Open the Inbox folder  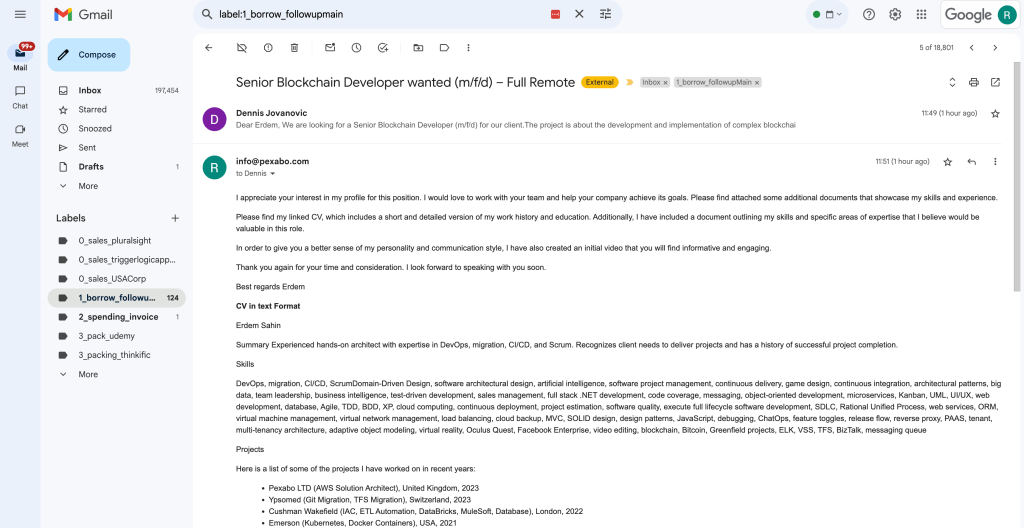(116, 91)
